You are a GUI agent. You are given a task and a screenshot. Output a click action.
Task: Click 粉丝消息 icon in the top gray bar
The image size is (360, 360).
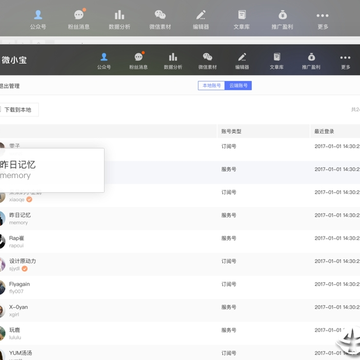coord(79,15)
